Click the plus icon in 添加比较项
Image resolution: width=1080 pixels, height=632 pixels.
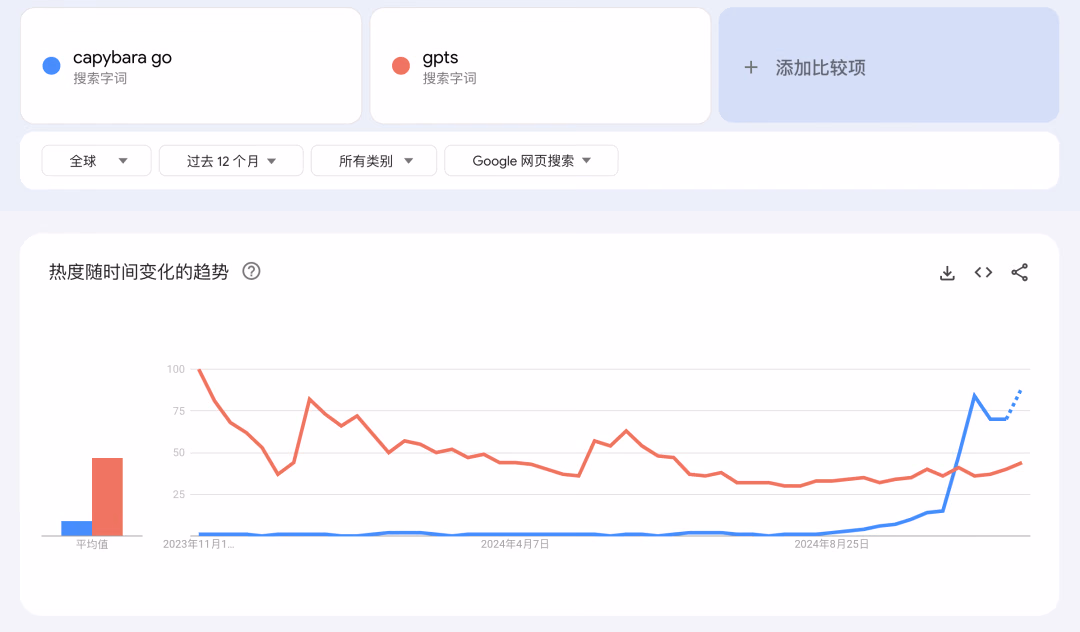pyautogui.click(x=751, y=67)
